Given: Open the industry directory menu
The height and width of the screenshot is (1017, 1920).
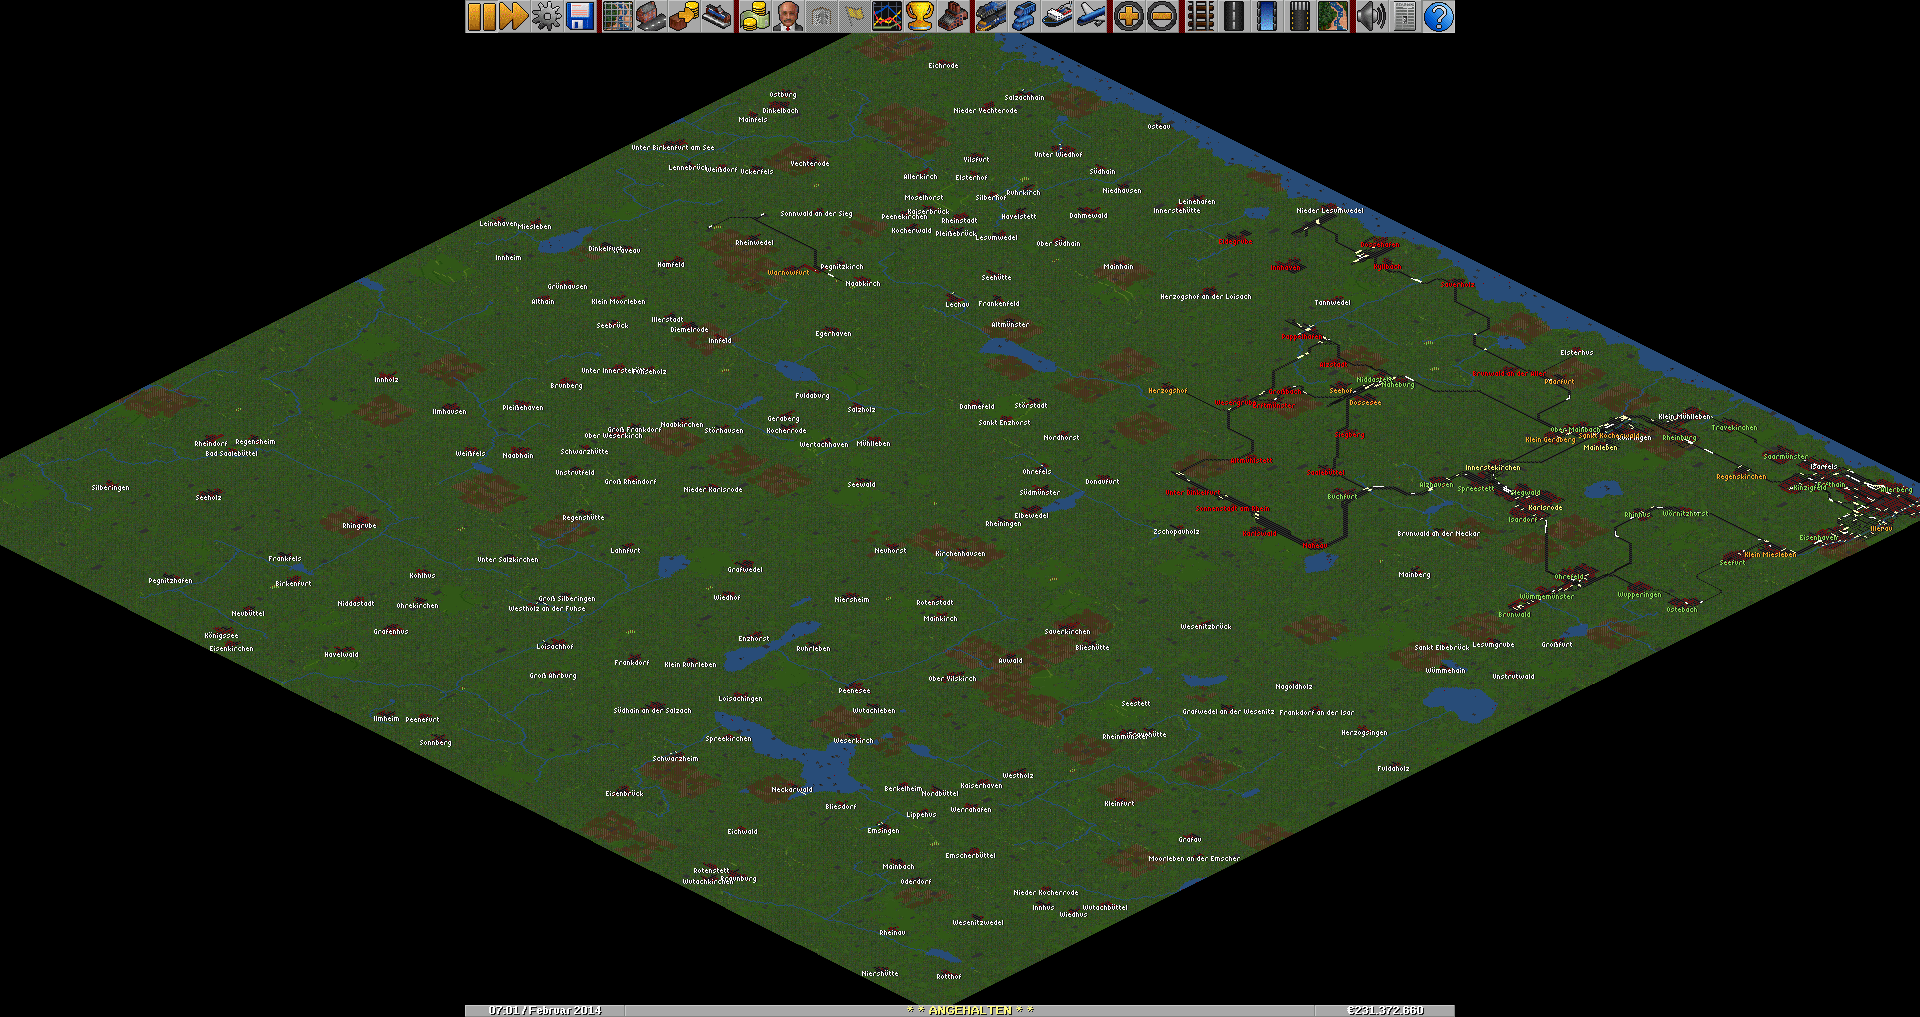Looking at the screenshot, I should (x=953, y=16).
